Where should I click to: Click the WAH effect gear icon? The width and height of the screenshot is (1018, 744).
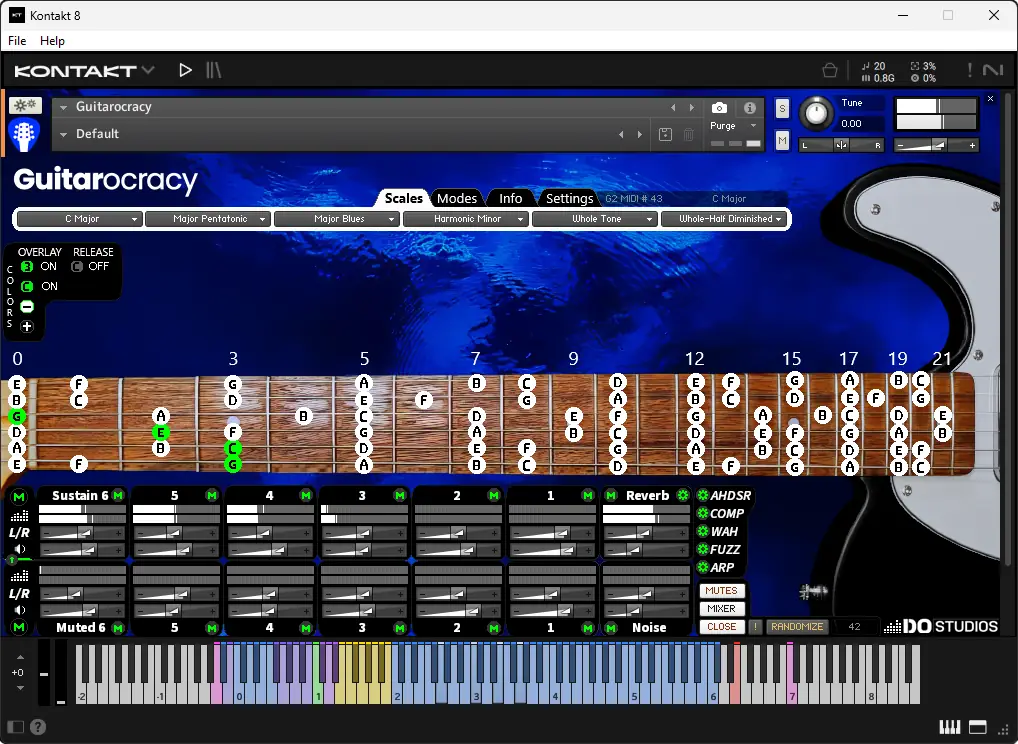coord(702,532)
